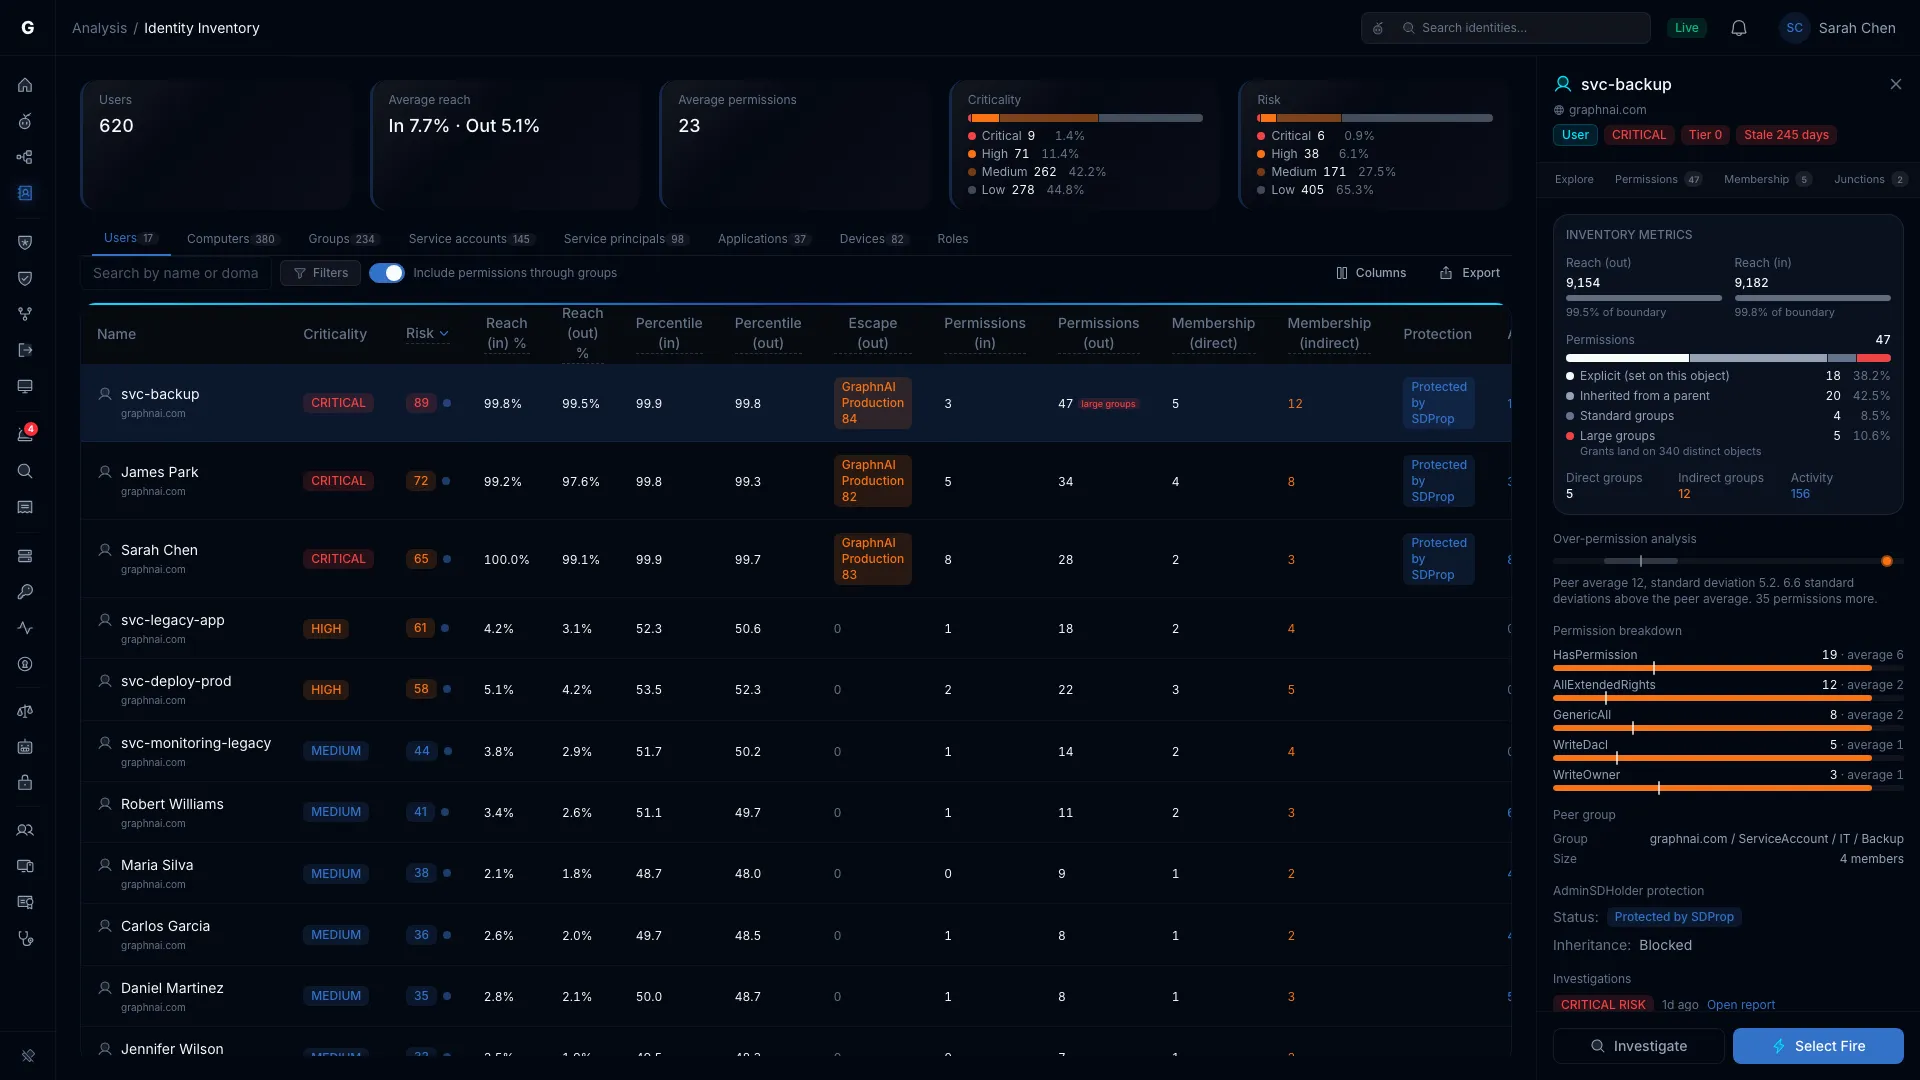Open the Open report link

(1741, 1005)
